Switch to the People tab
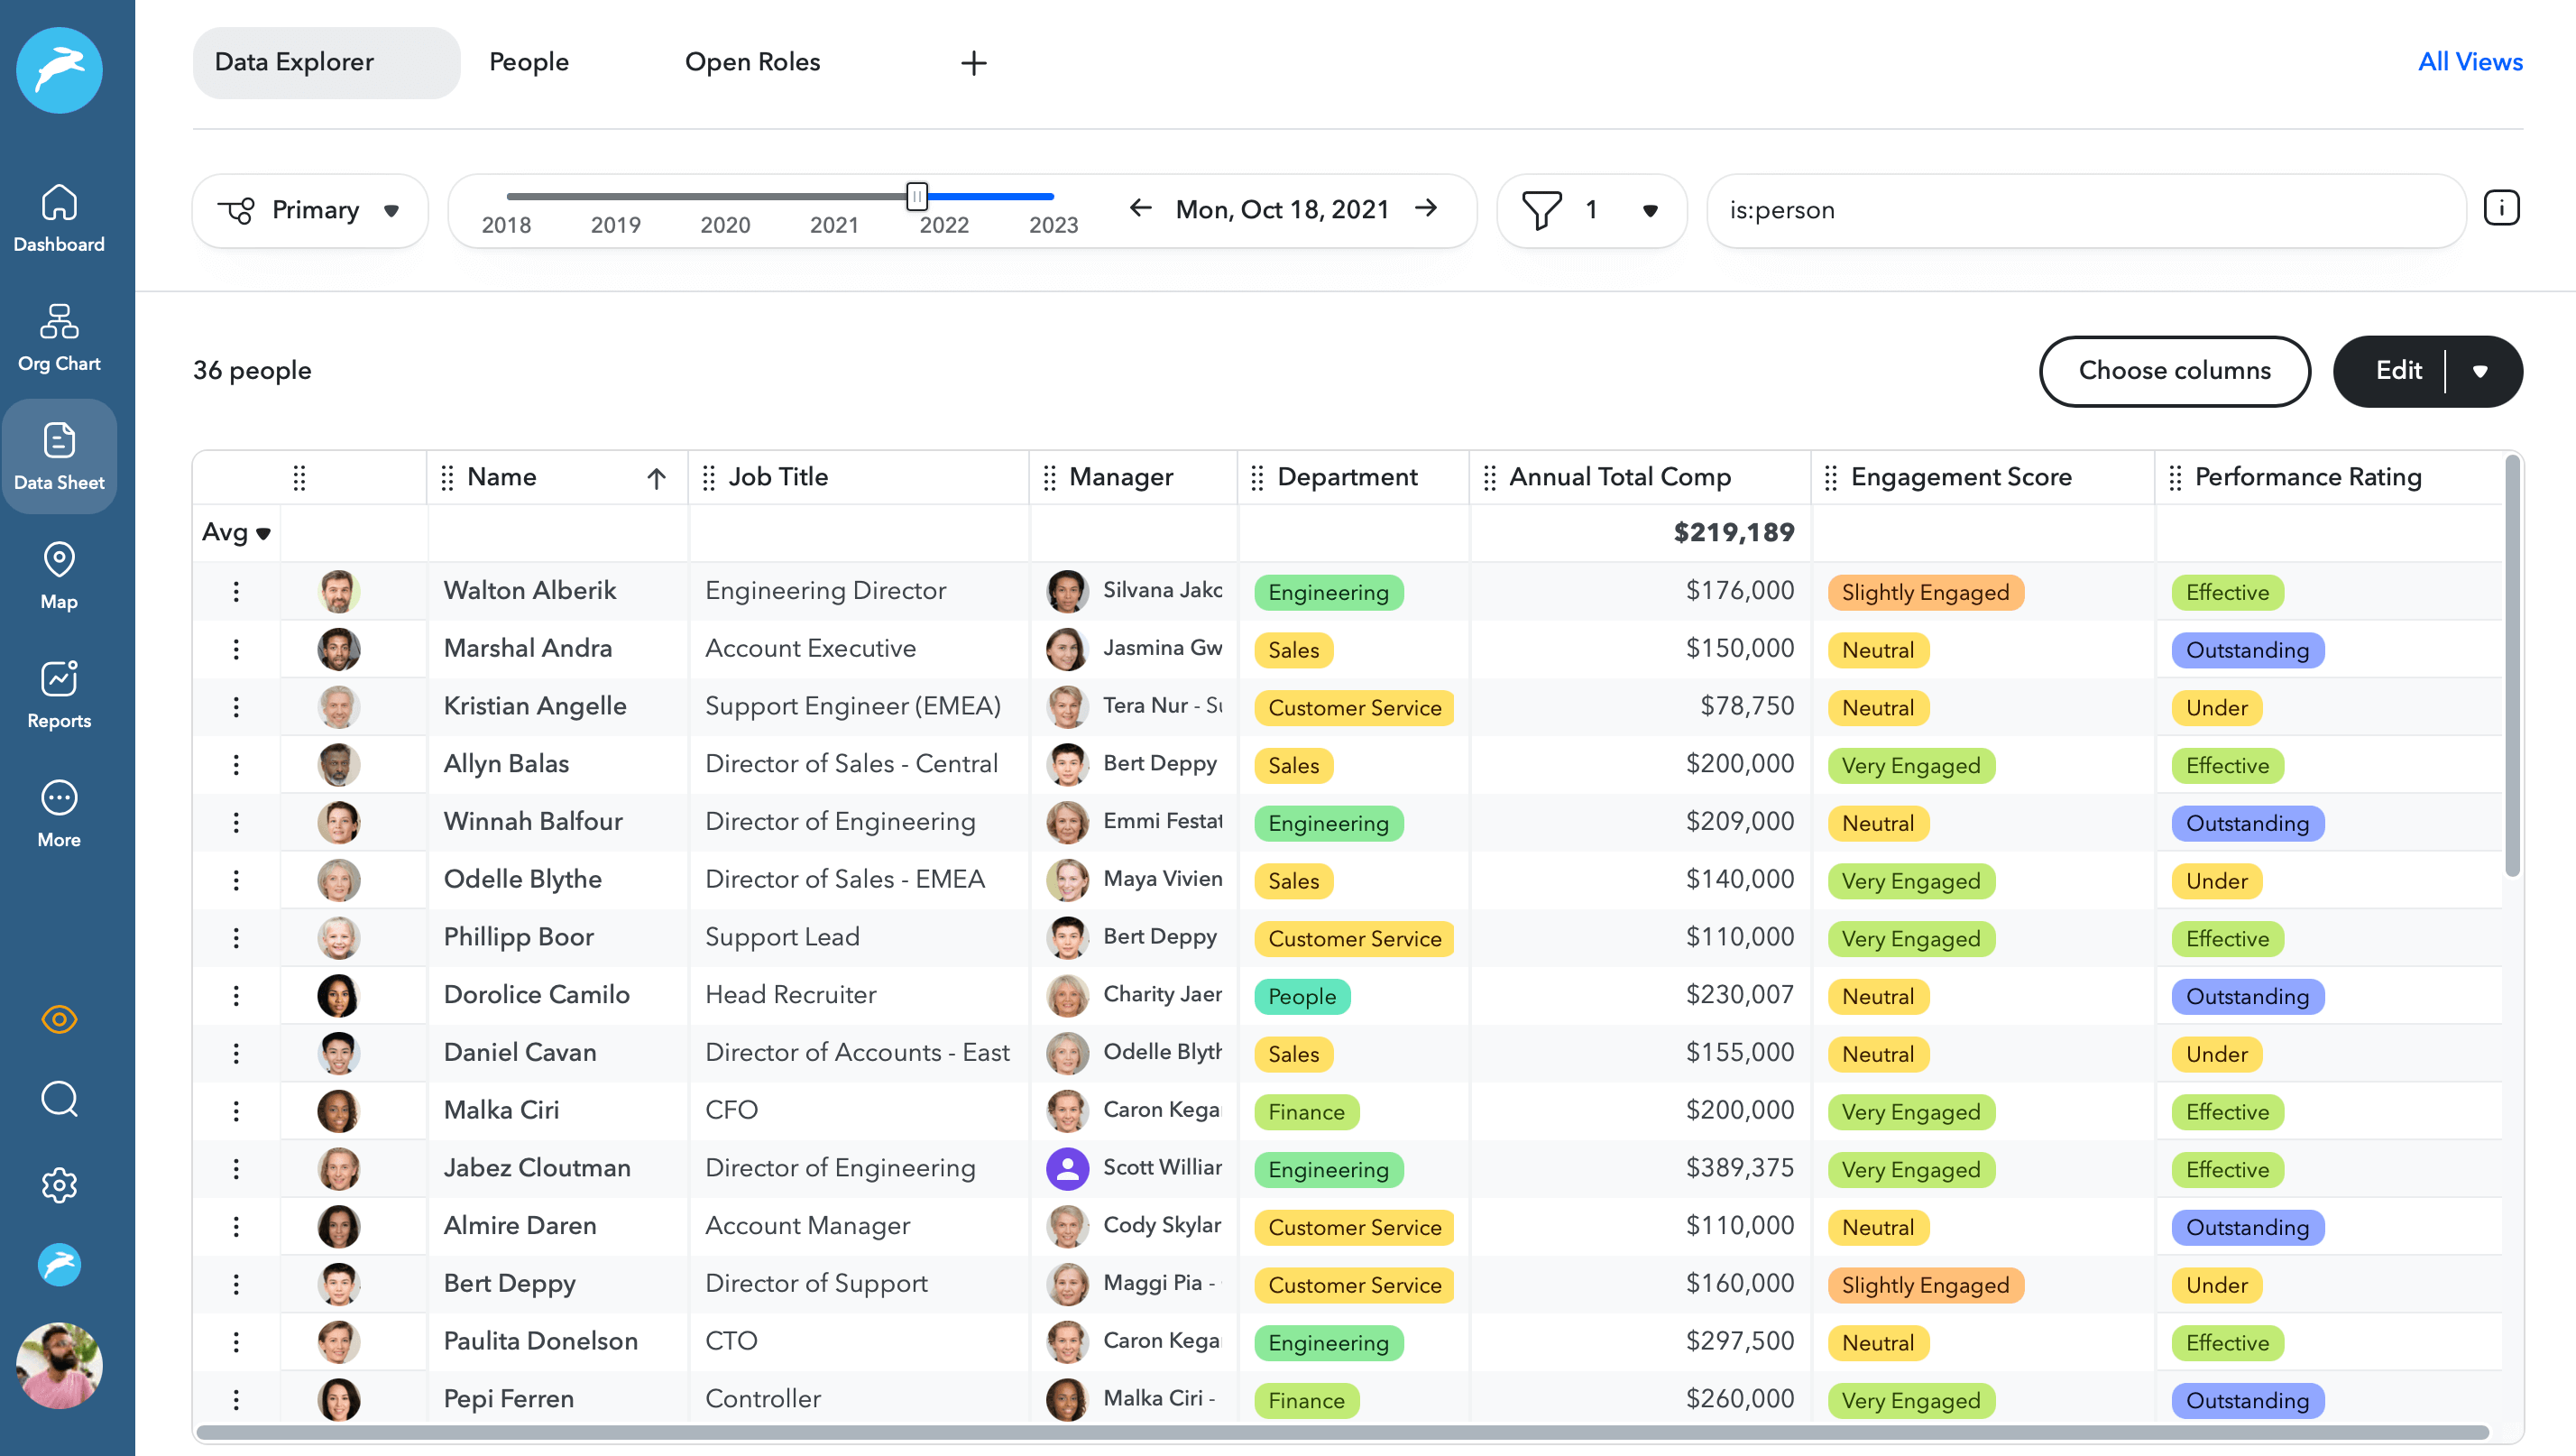This screenshot has height=1456, width=2576. tap(528, 62)
